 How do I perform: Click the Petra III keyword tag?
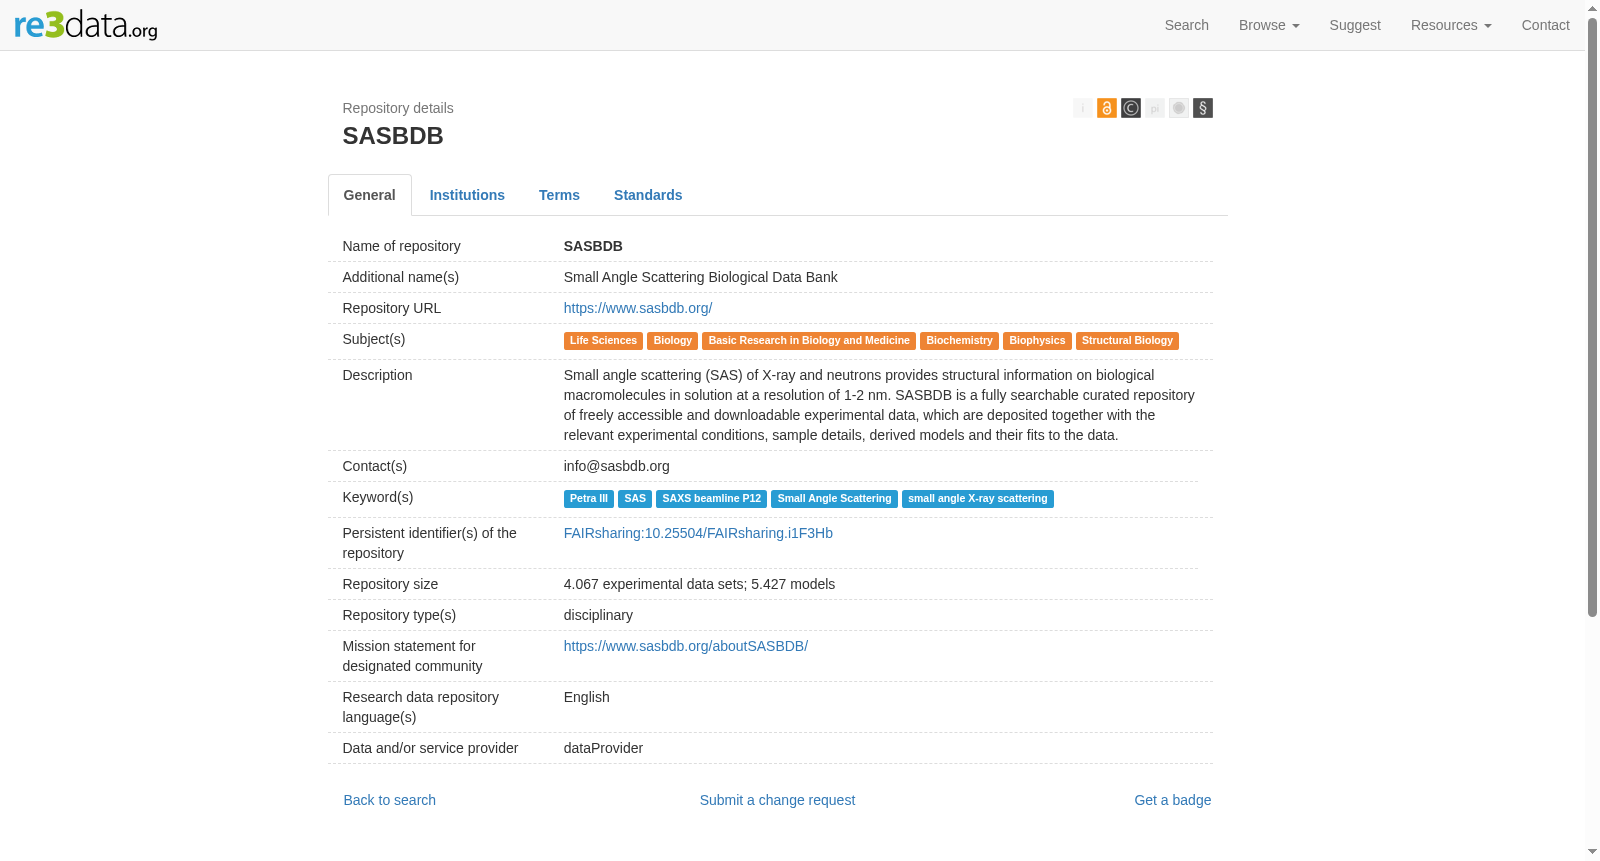[x=589, y=499]
